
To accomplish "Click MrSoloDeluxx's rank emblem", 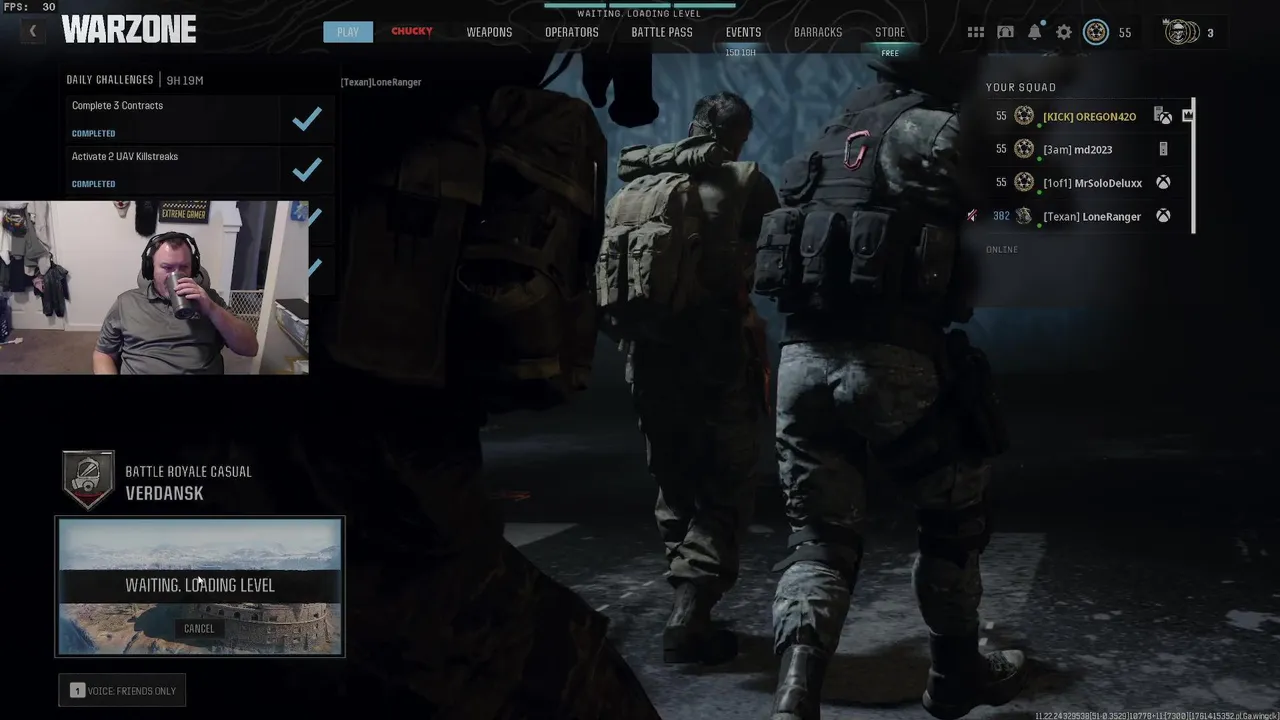I will point(1024,182).
